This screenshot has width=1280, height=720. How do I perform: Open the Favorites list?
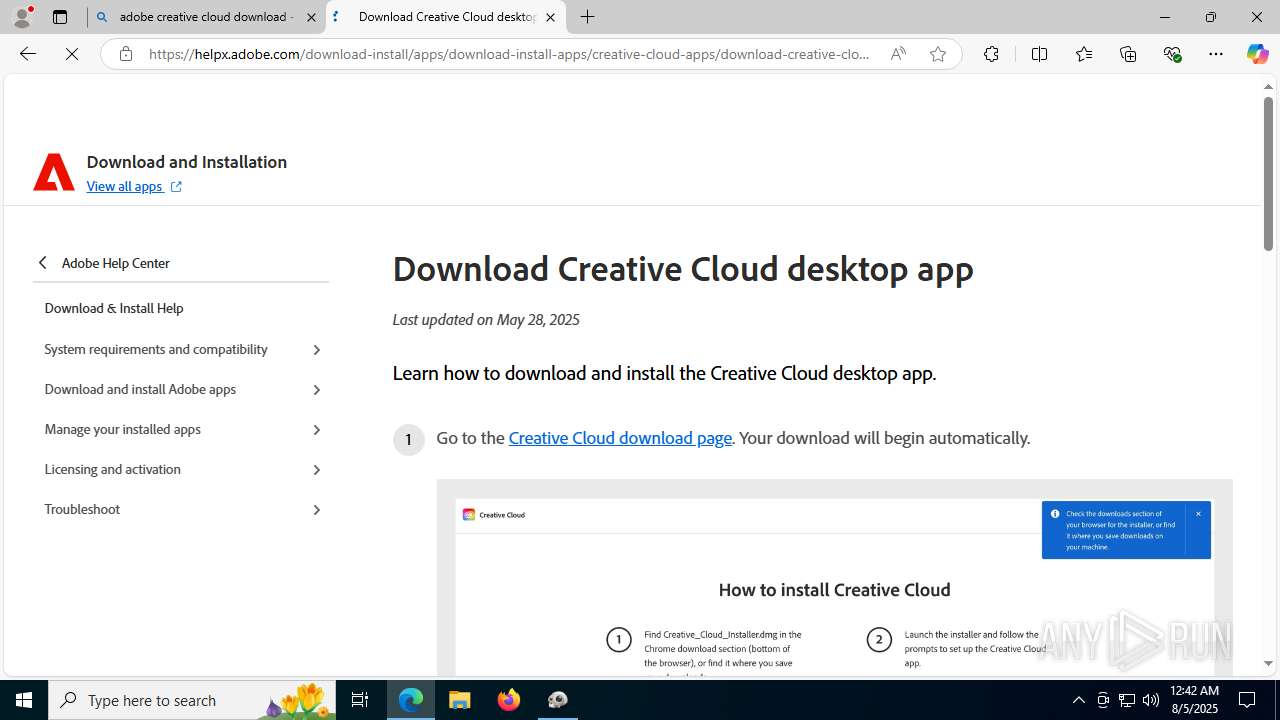click(x=1084, y=54)
